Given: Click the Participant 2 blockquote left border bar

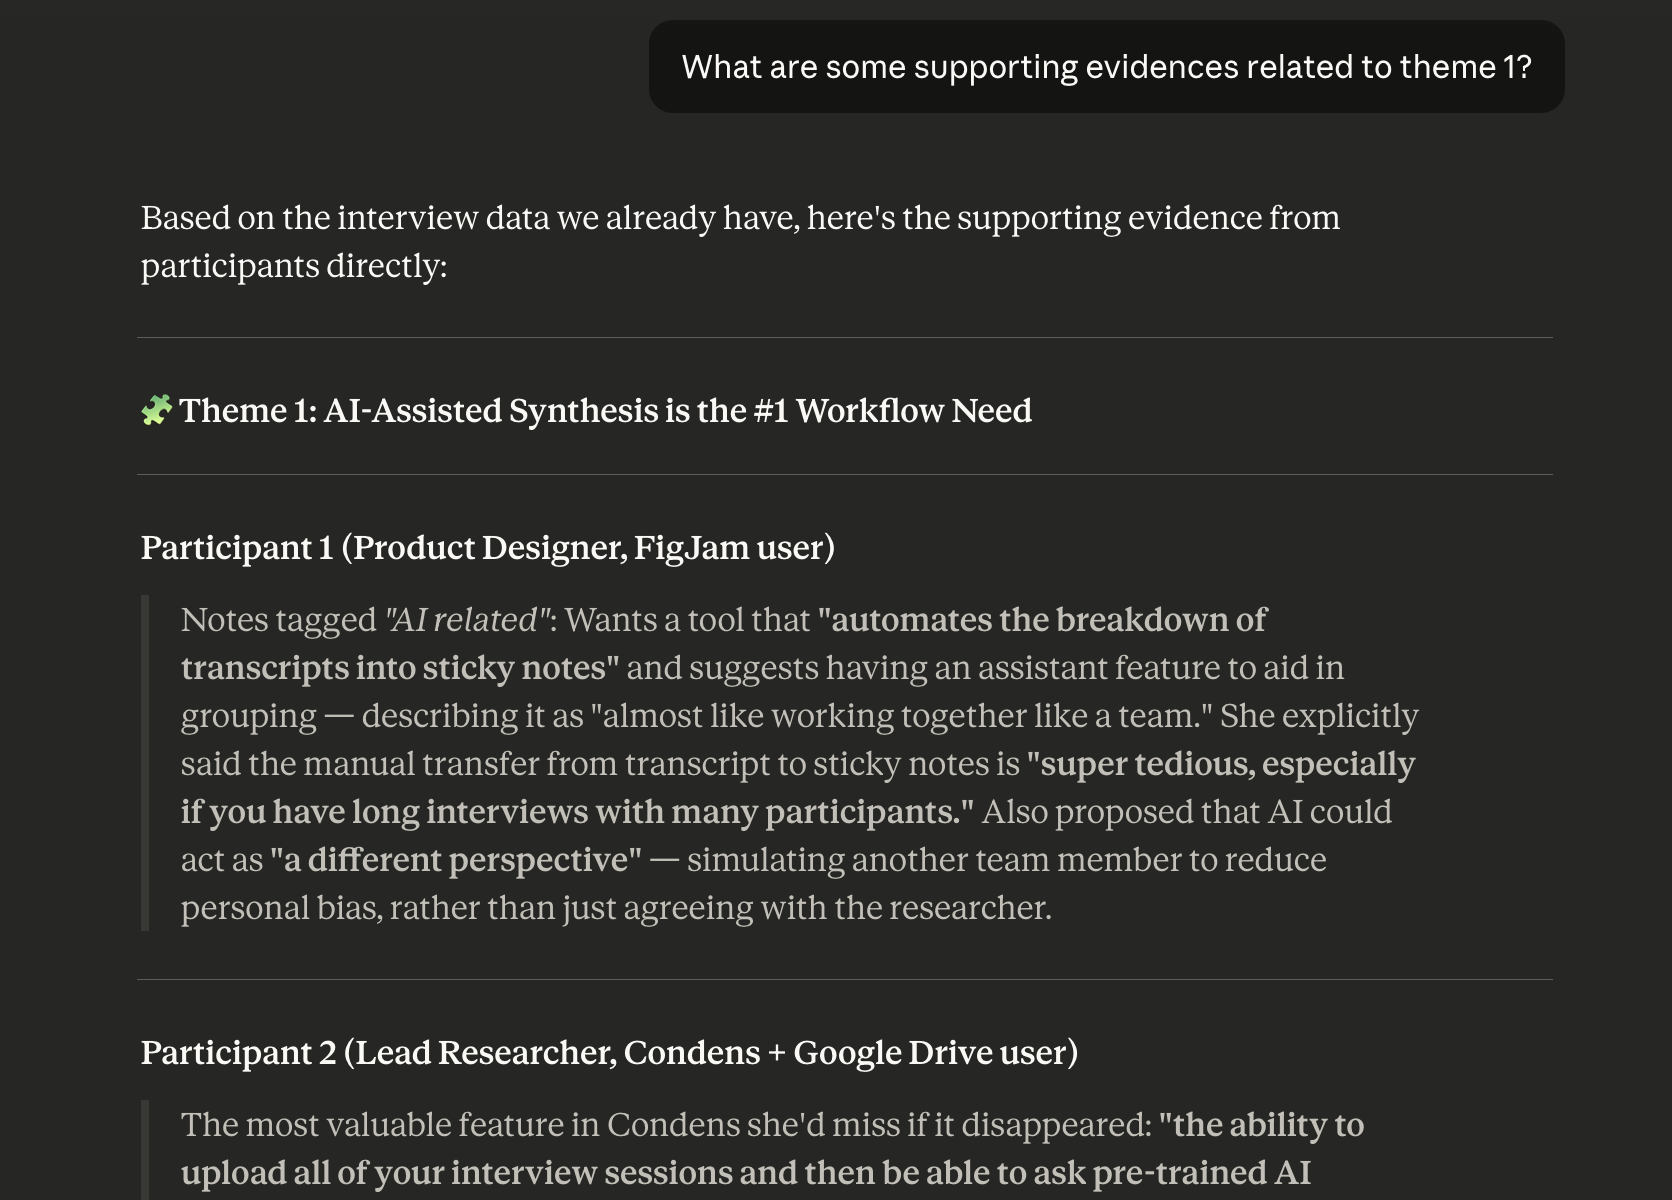Looking at the screenshot, I should [145, 1150].
